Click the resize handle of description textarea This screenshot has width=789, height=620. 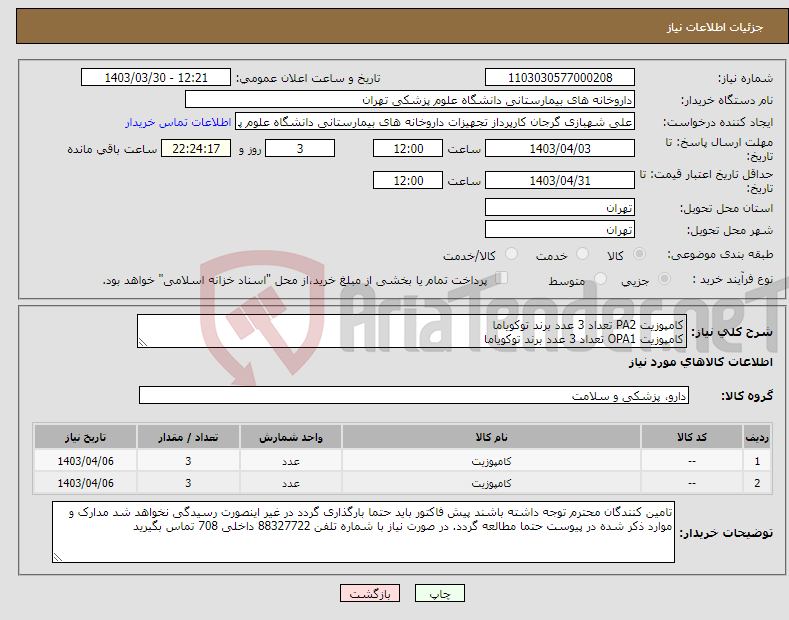click(142, 343)
